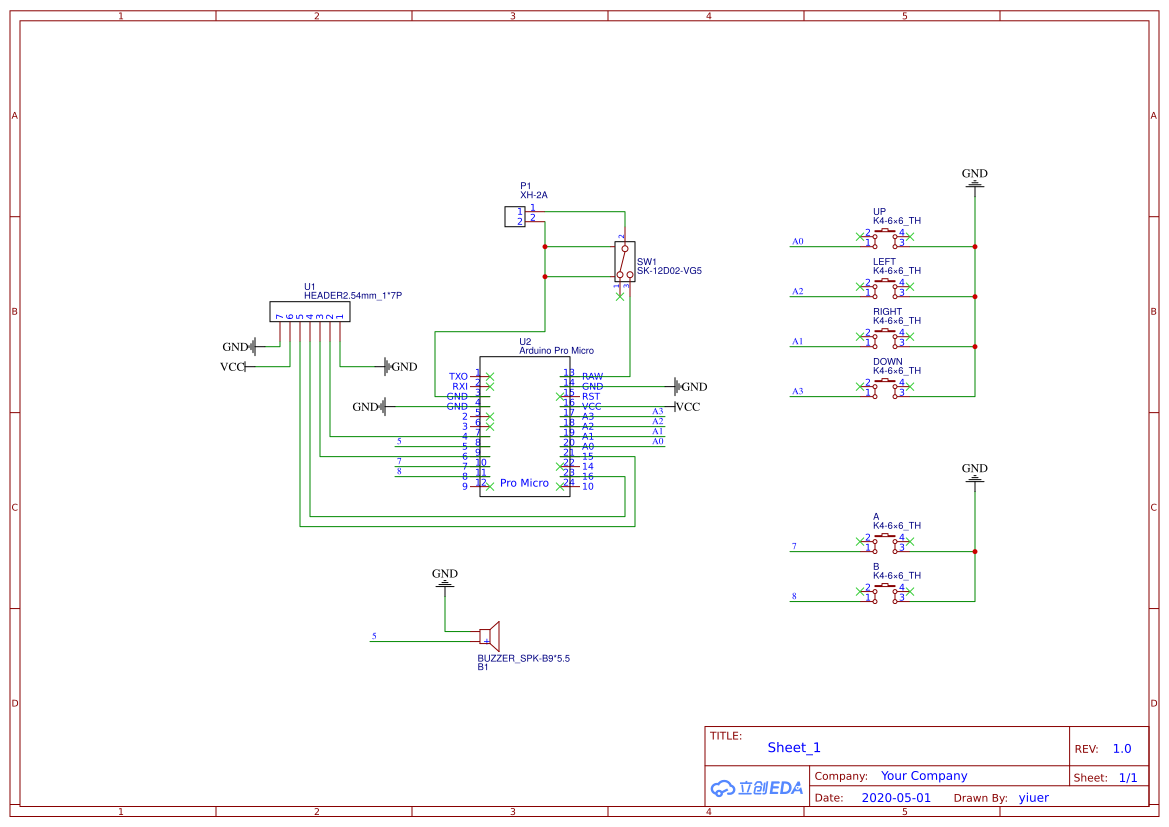The width and height of the screenshot is (1169, 827).
Task: Select net label A3 beside the DOWN button
Action: pos(798,392)
